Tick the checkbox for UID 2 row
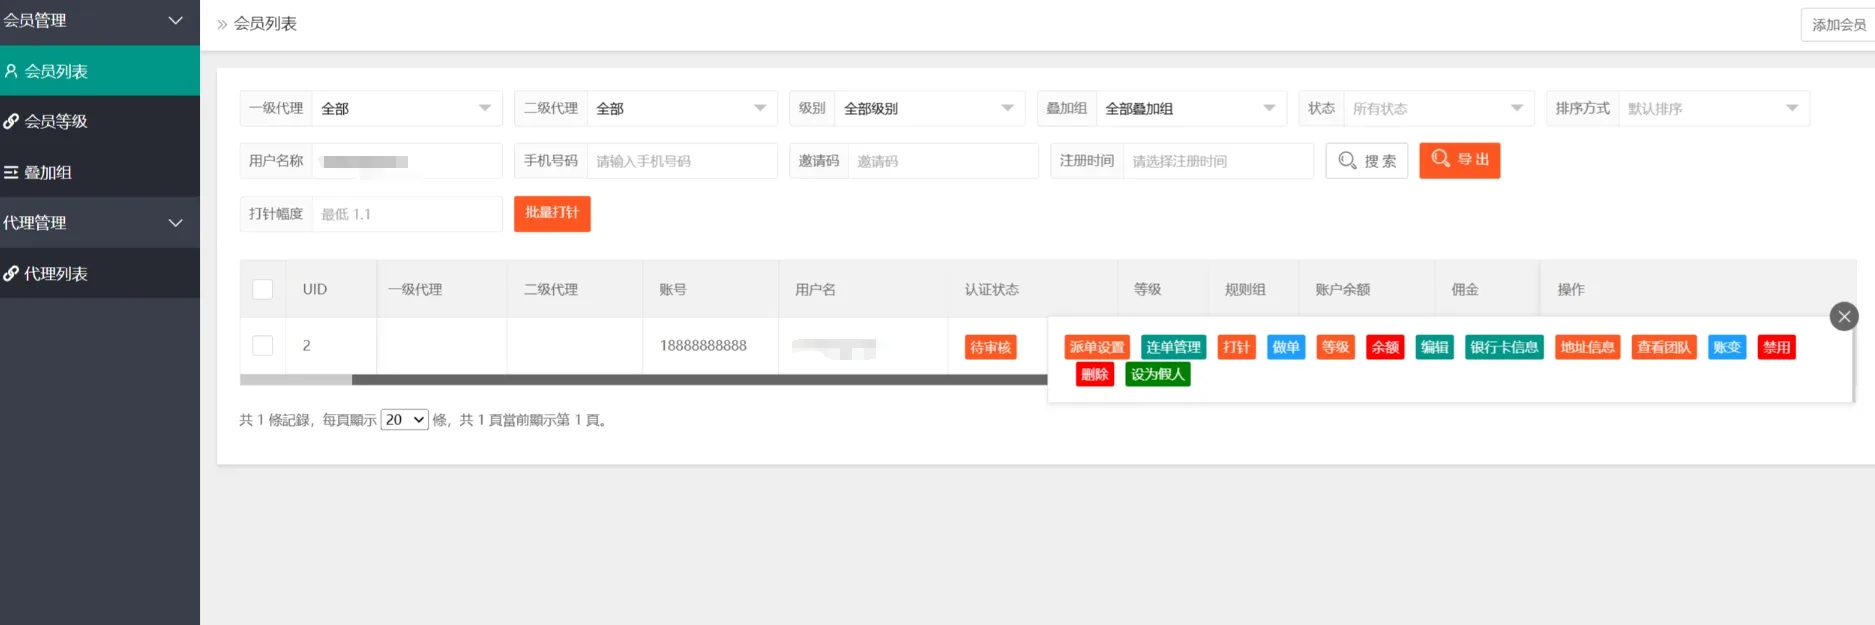This screenshot has width=1875, height=625. point(263,345)
